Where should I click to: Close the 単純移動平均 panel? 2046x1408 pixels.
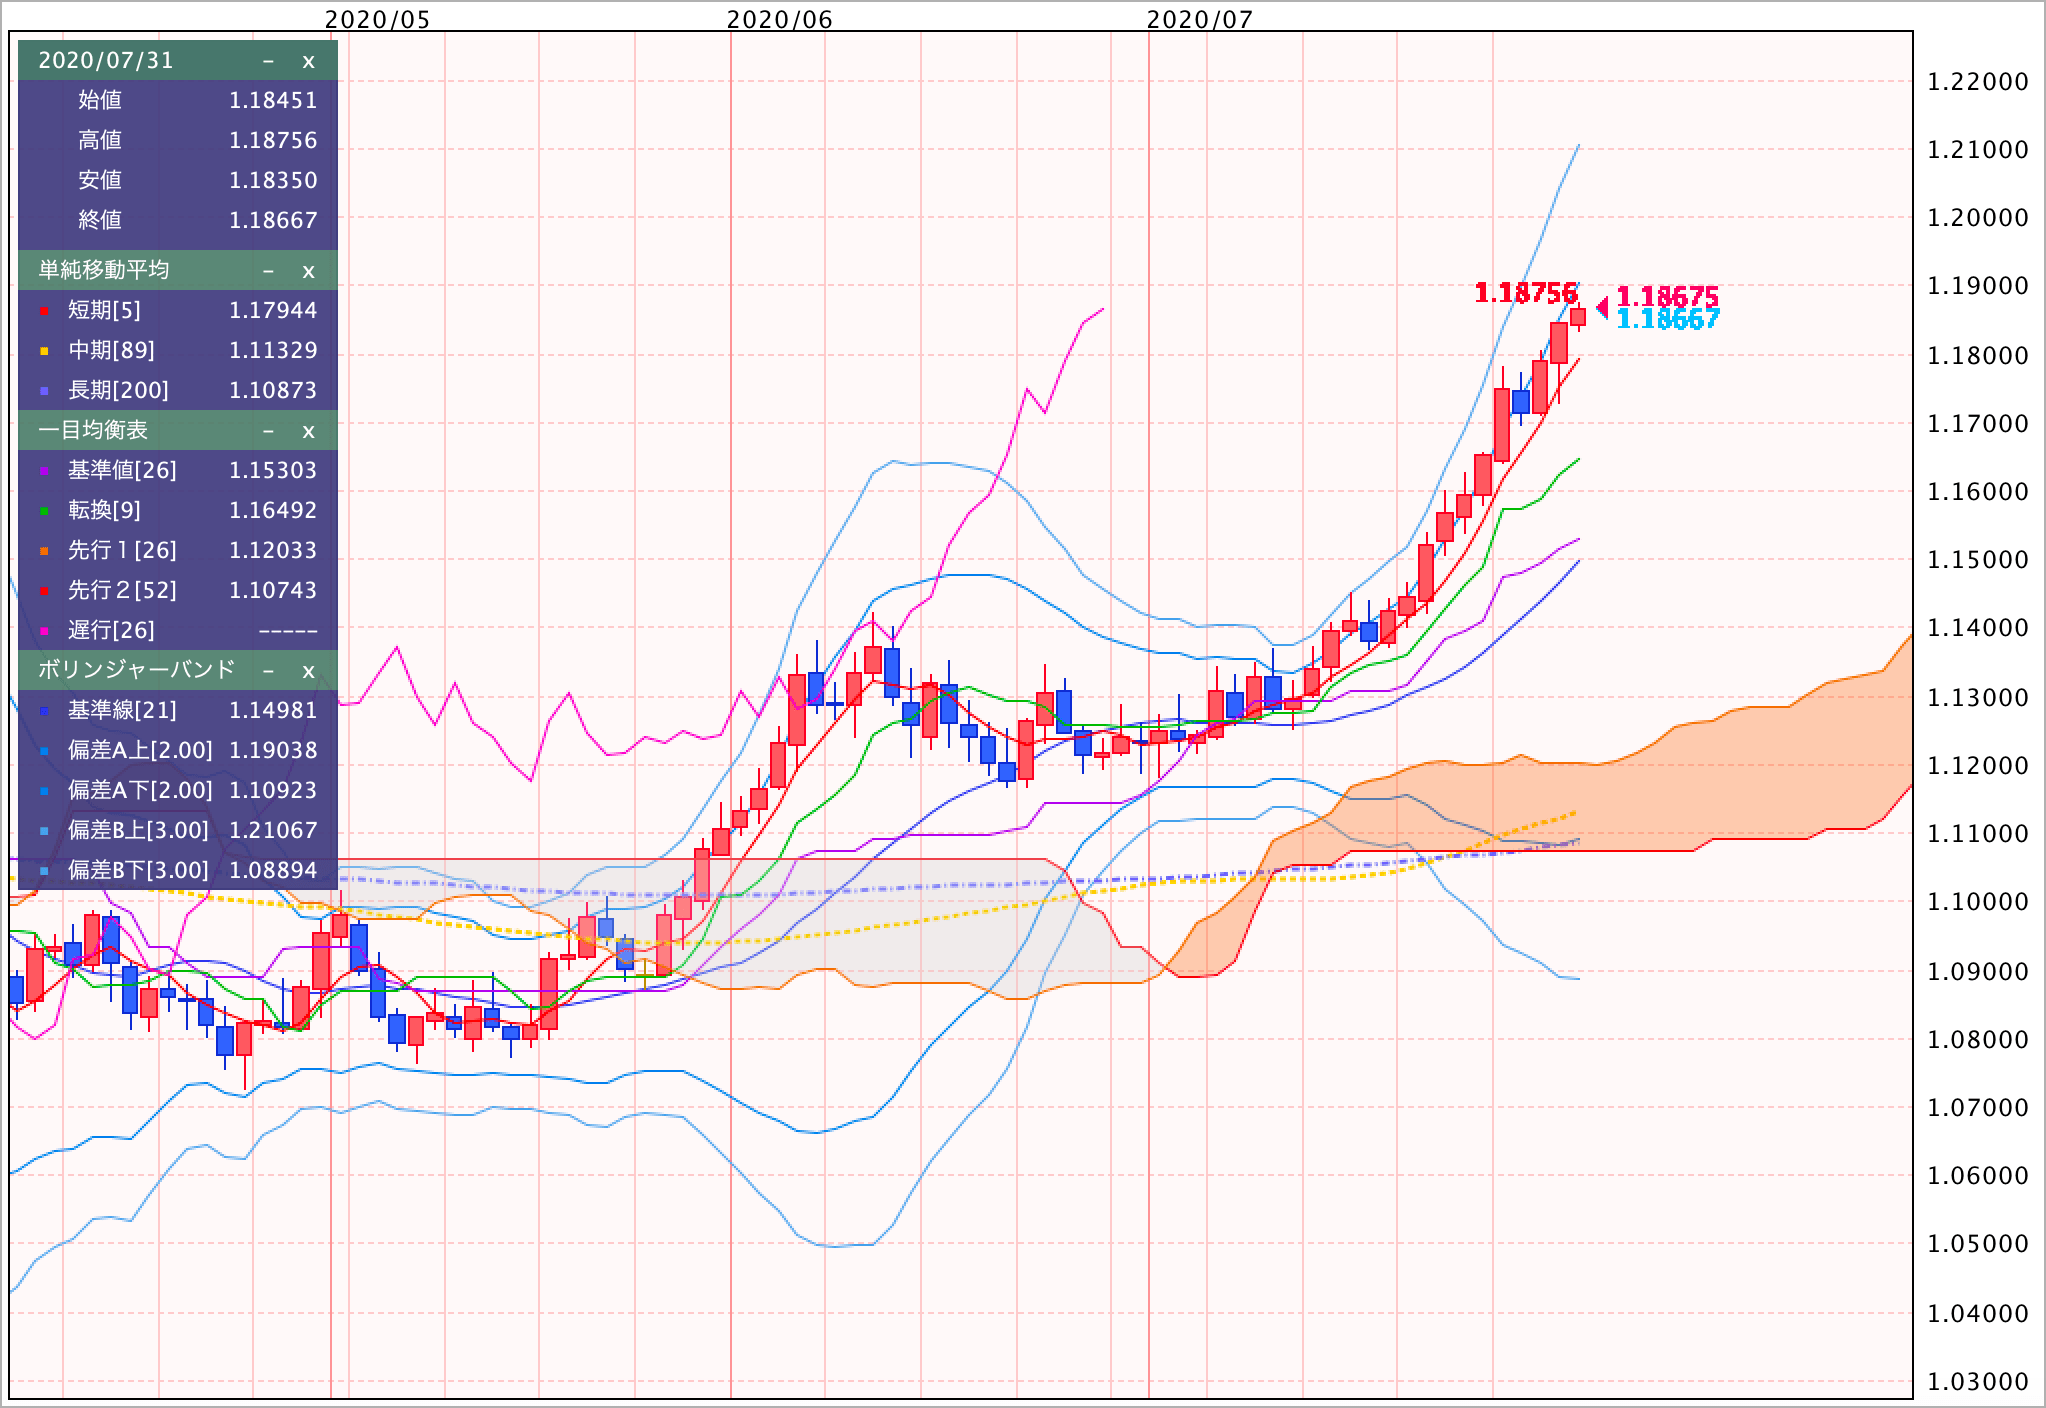(308, 271)
